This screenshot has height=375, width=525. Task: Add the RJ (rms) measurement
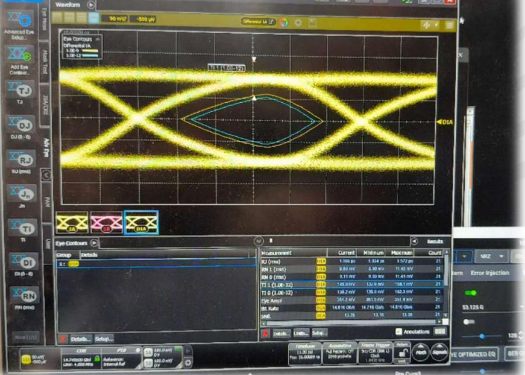point(22,159)
